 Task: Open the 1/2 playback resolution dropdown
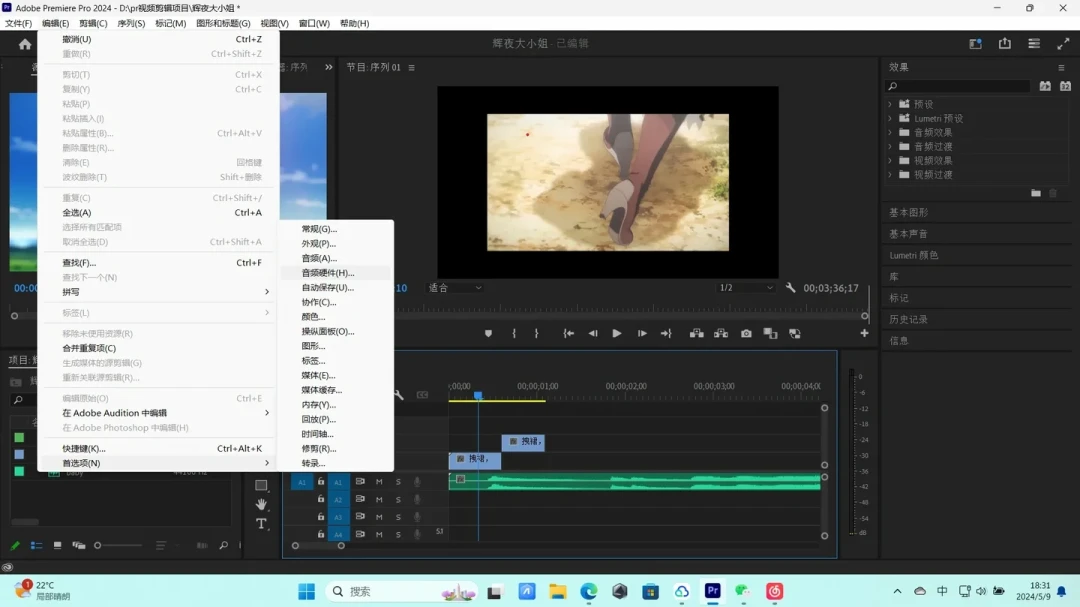coord(746,288)
